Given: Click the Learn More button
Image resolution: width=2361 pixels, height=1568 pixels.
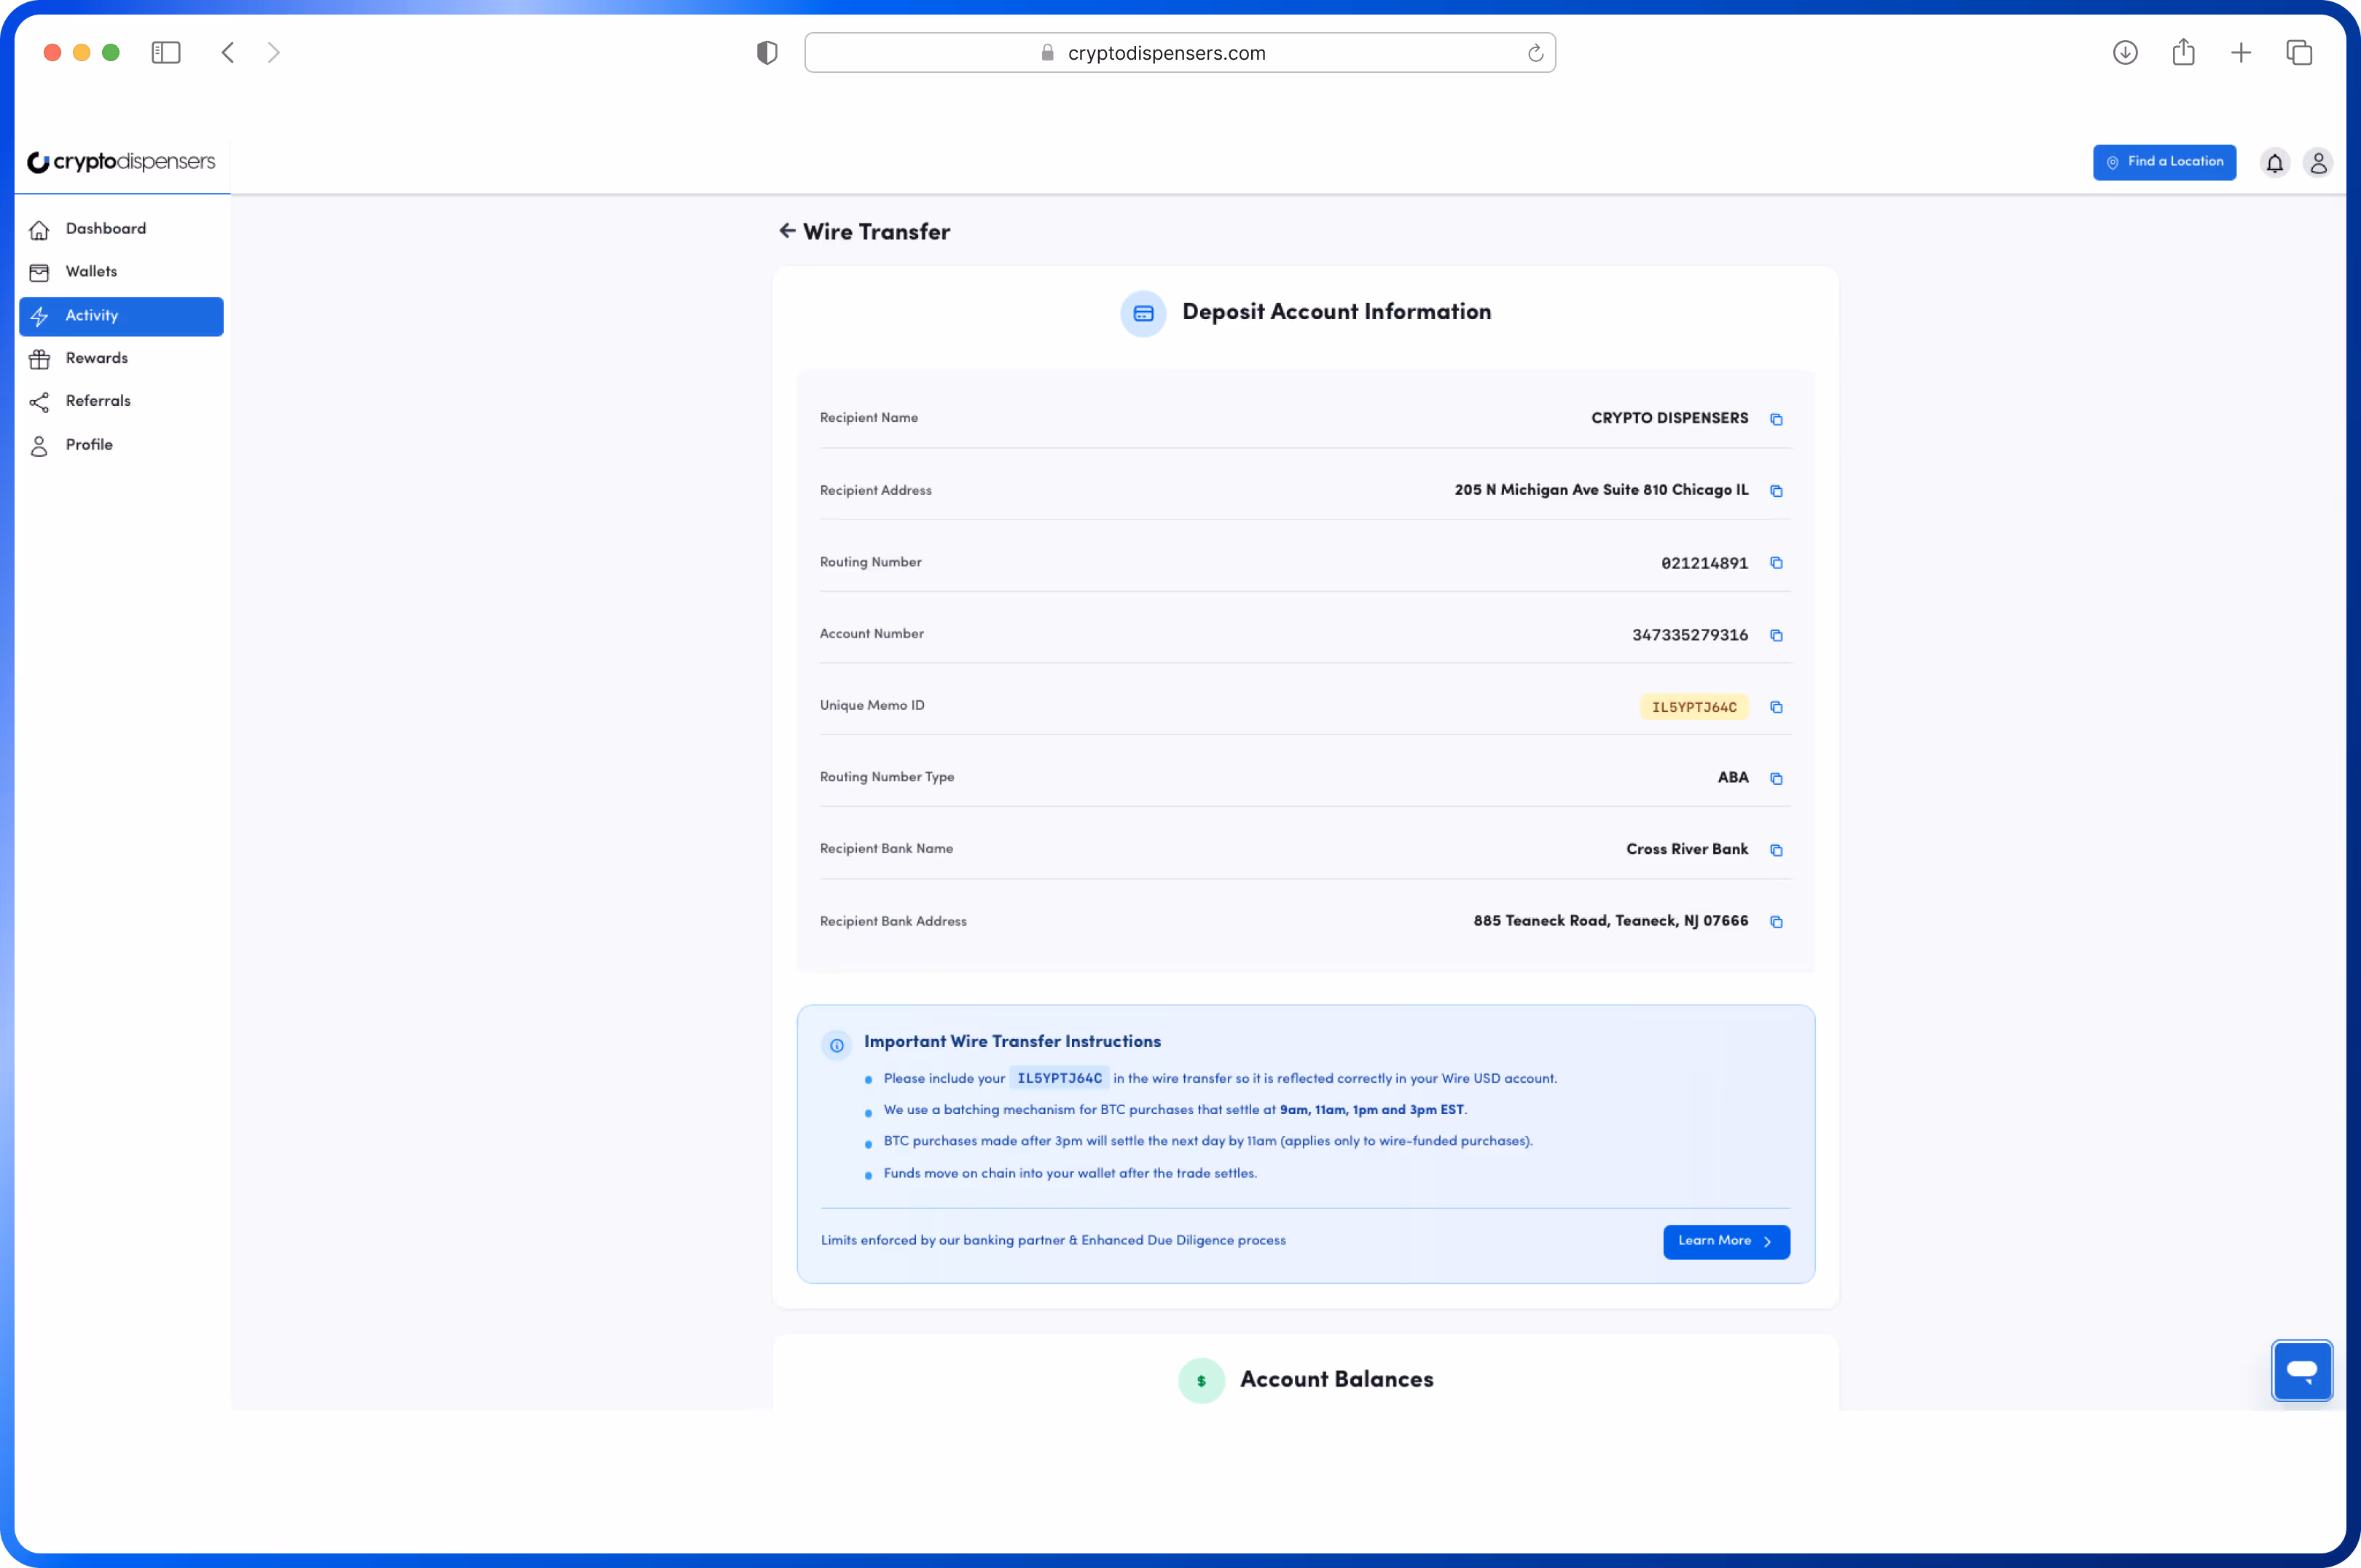Looking at the screenshot, I should [x=1725, y=1241].
